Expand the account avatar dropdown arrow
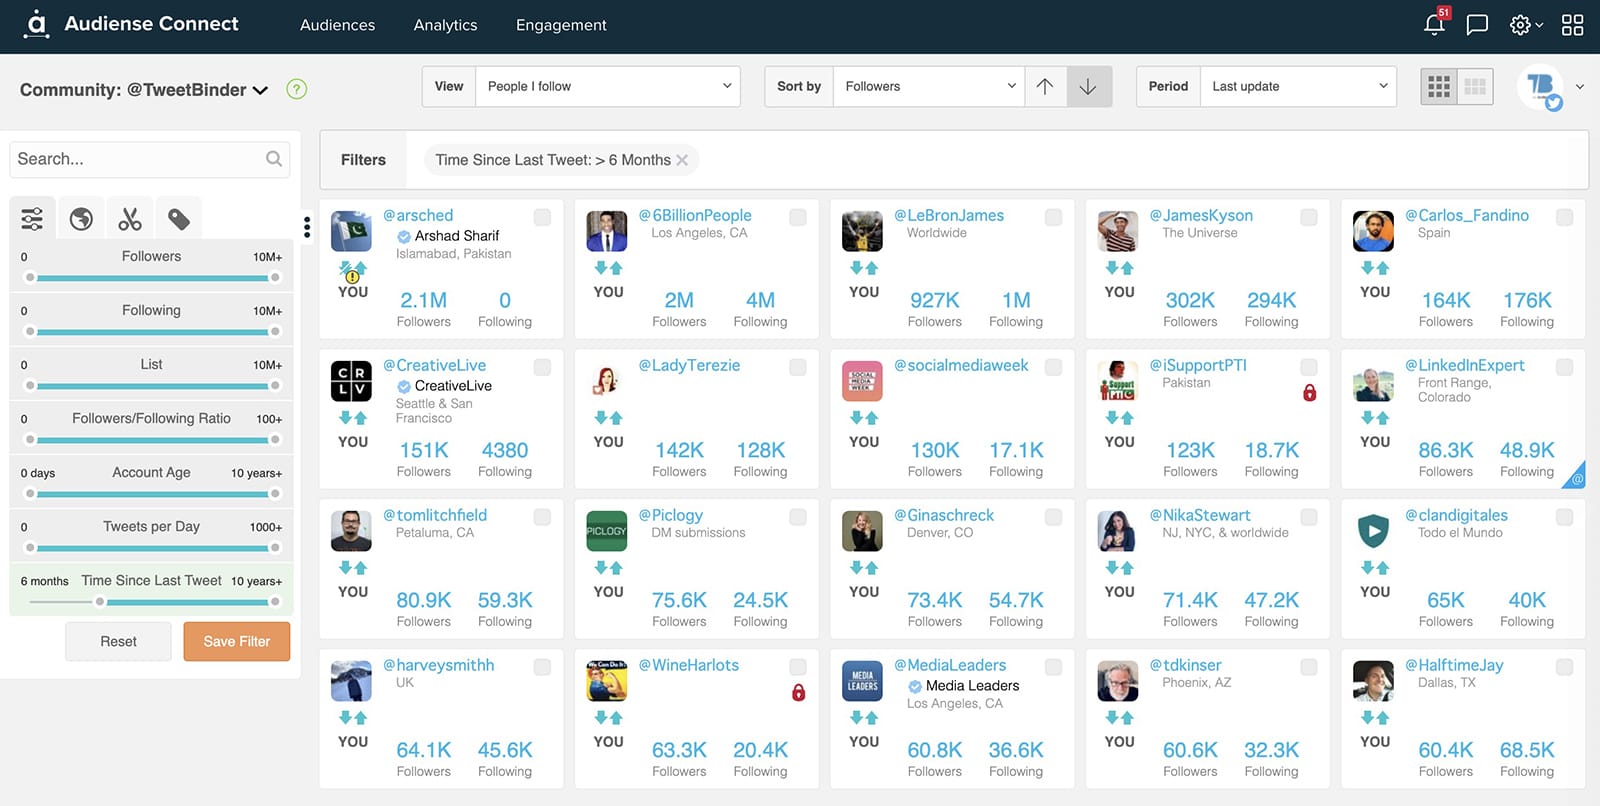The height and width of the screenshot is (806, 1600). (1580, 87)
